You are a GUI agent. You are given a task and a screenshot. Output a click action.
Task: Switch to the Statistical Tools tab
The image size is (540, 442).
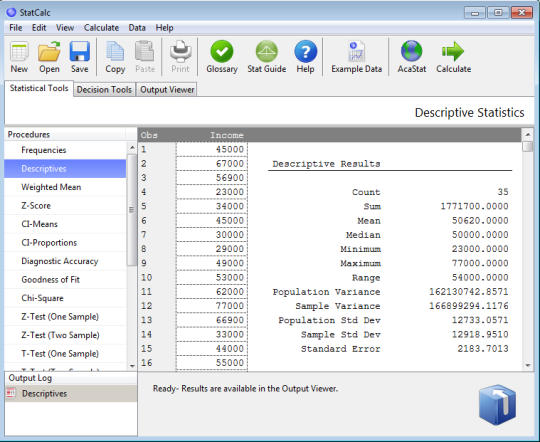coord(39,88)
